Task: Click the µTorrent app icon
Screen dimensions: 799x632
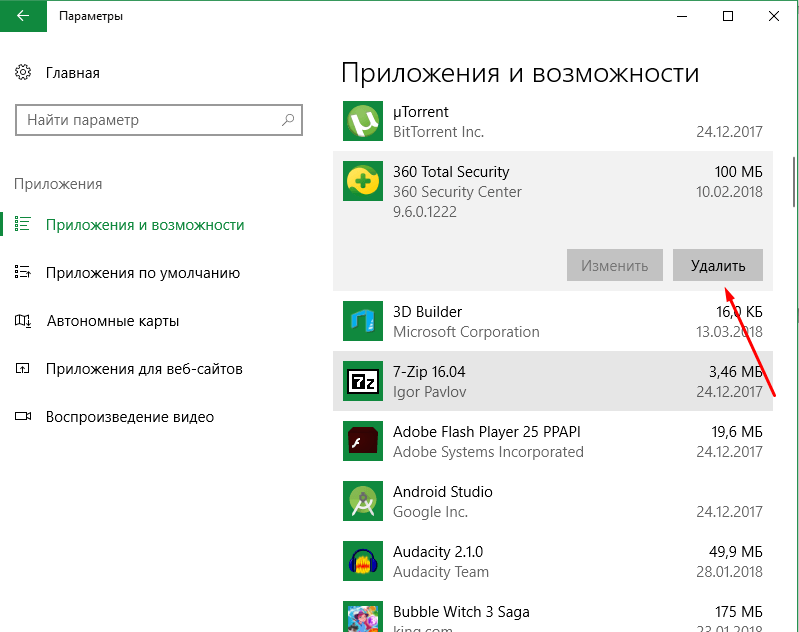Action: coord(363,121)
